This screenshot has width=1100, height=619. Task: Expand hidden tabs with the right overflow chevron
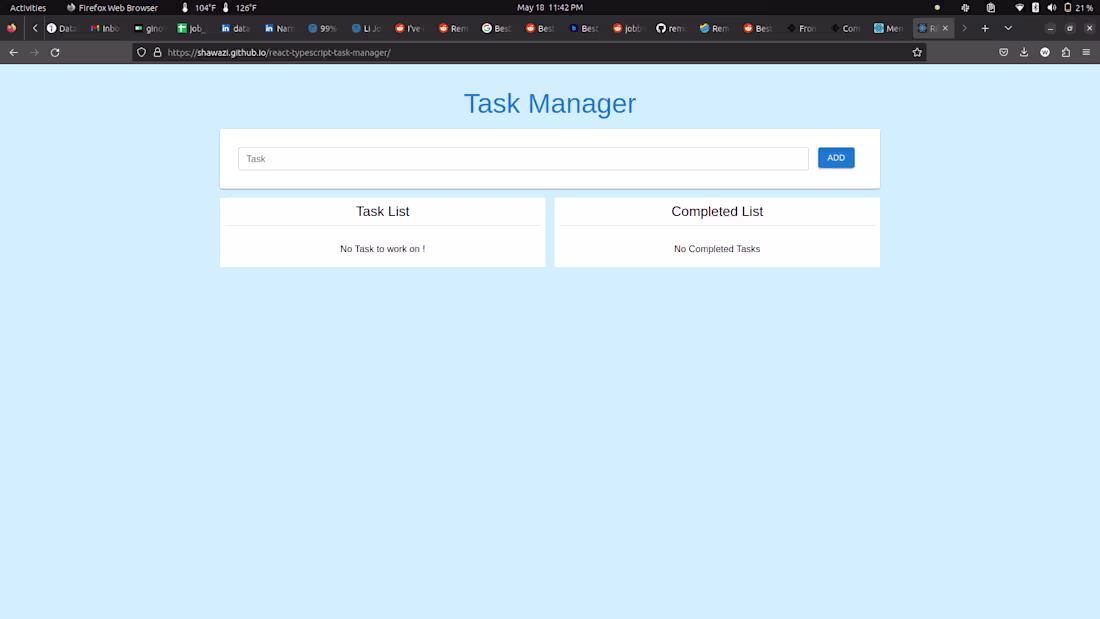pyautogui.click(x=963, y=28)
